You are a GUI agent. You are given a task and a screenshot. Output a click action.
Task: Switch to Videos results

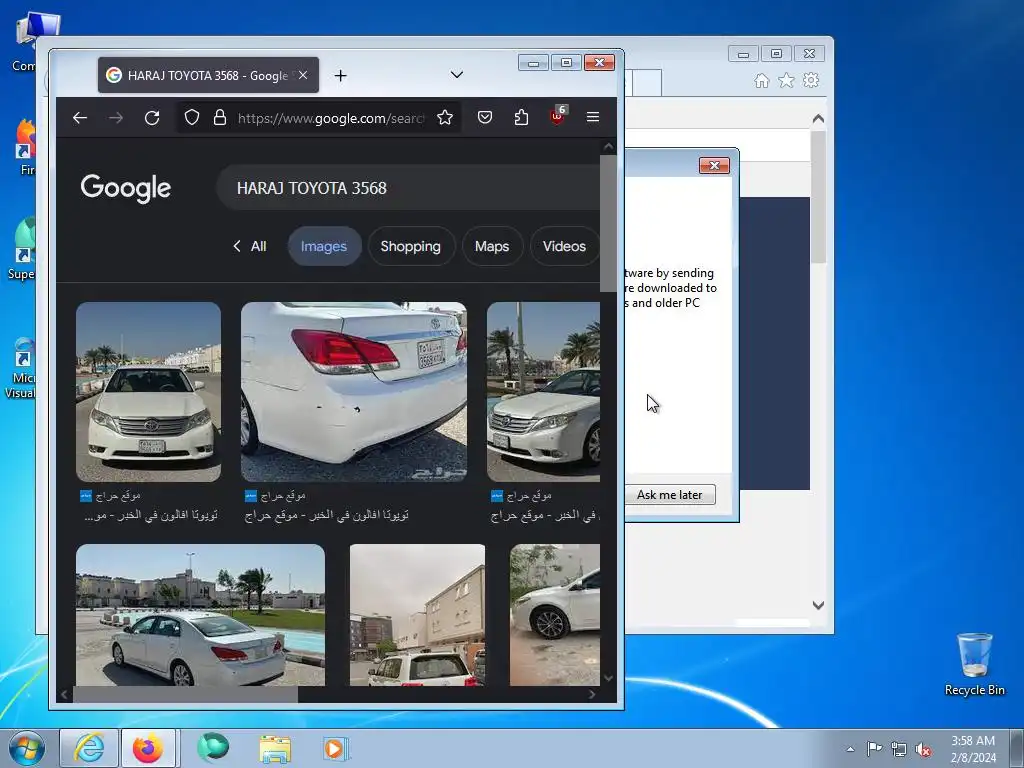[564, 246]
